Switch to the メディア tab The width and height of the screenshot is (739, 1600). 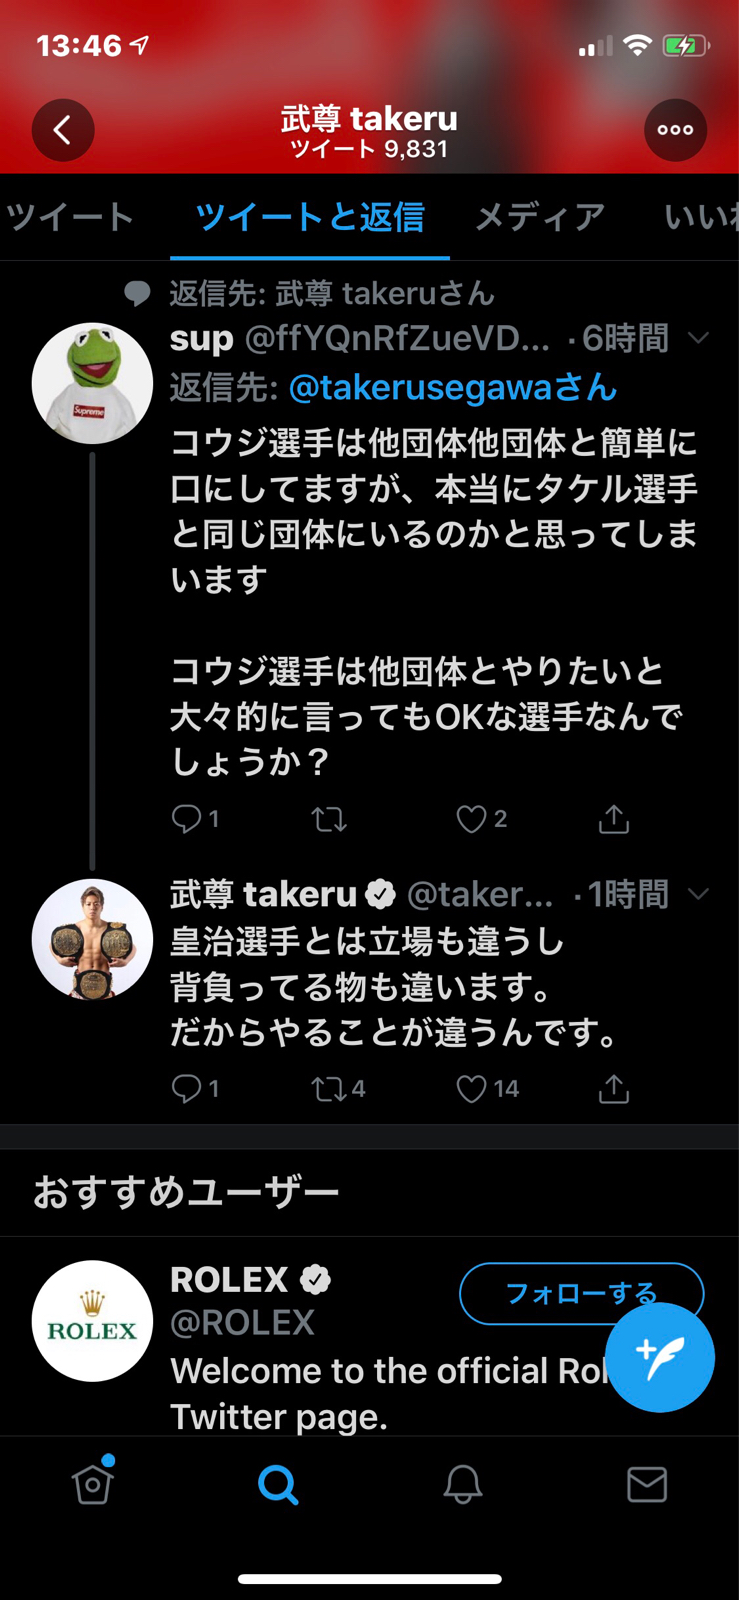pyautogui.click(x=540, y=217)
